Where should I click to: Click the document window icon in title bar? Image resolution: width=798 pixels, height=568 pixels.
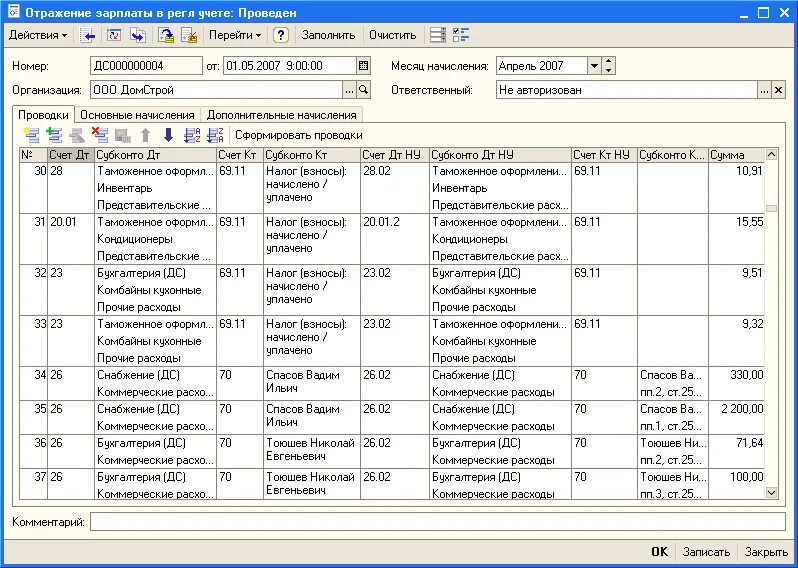(13, 12)
